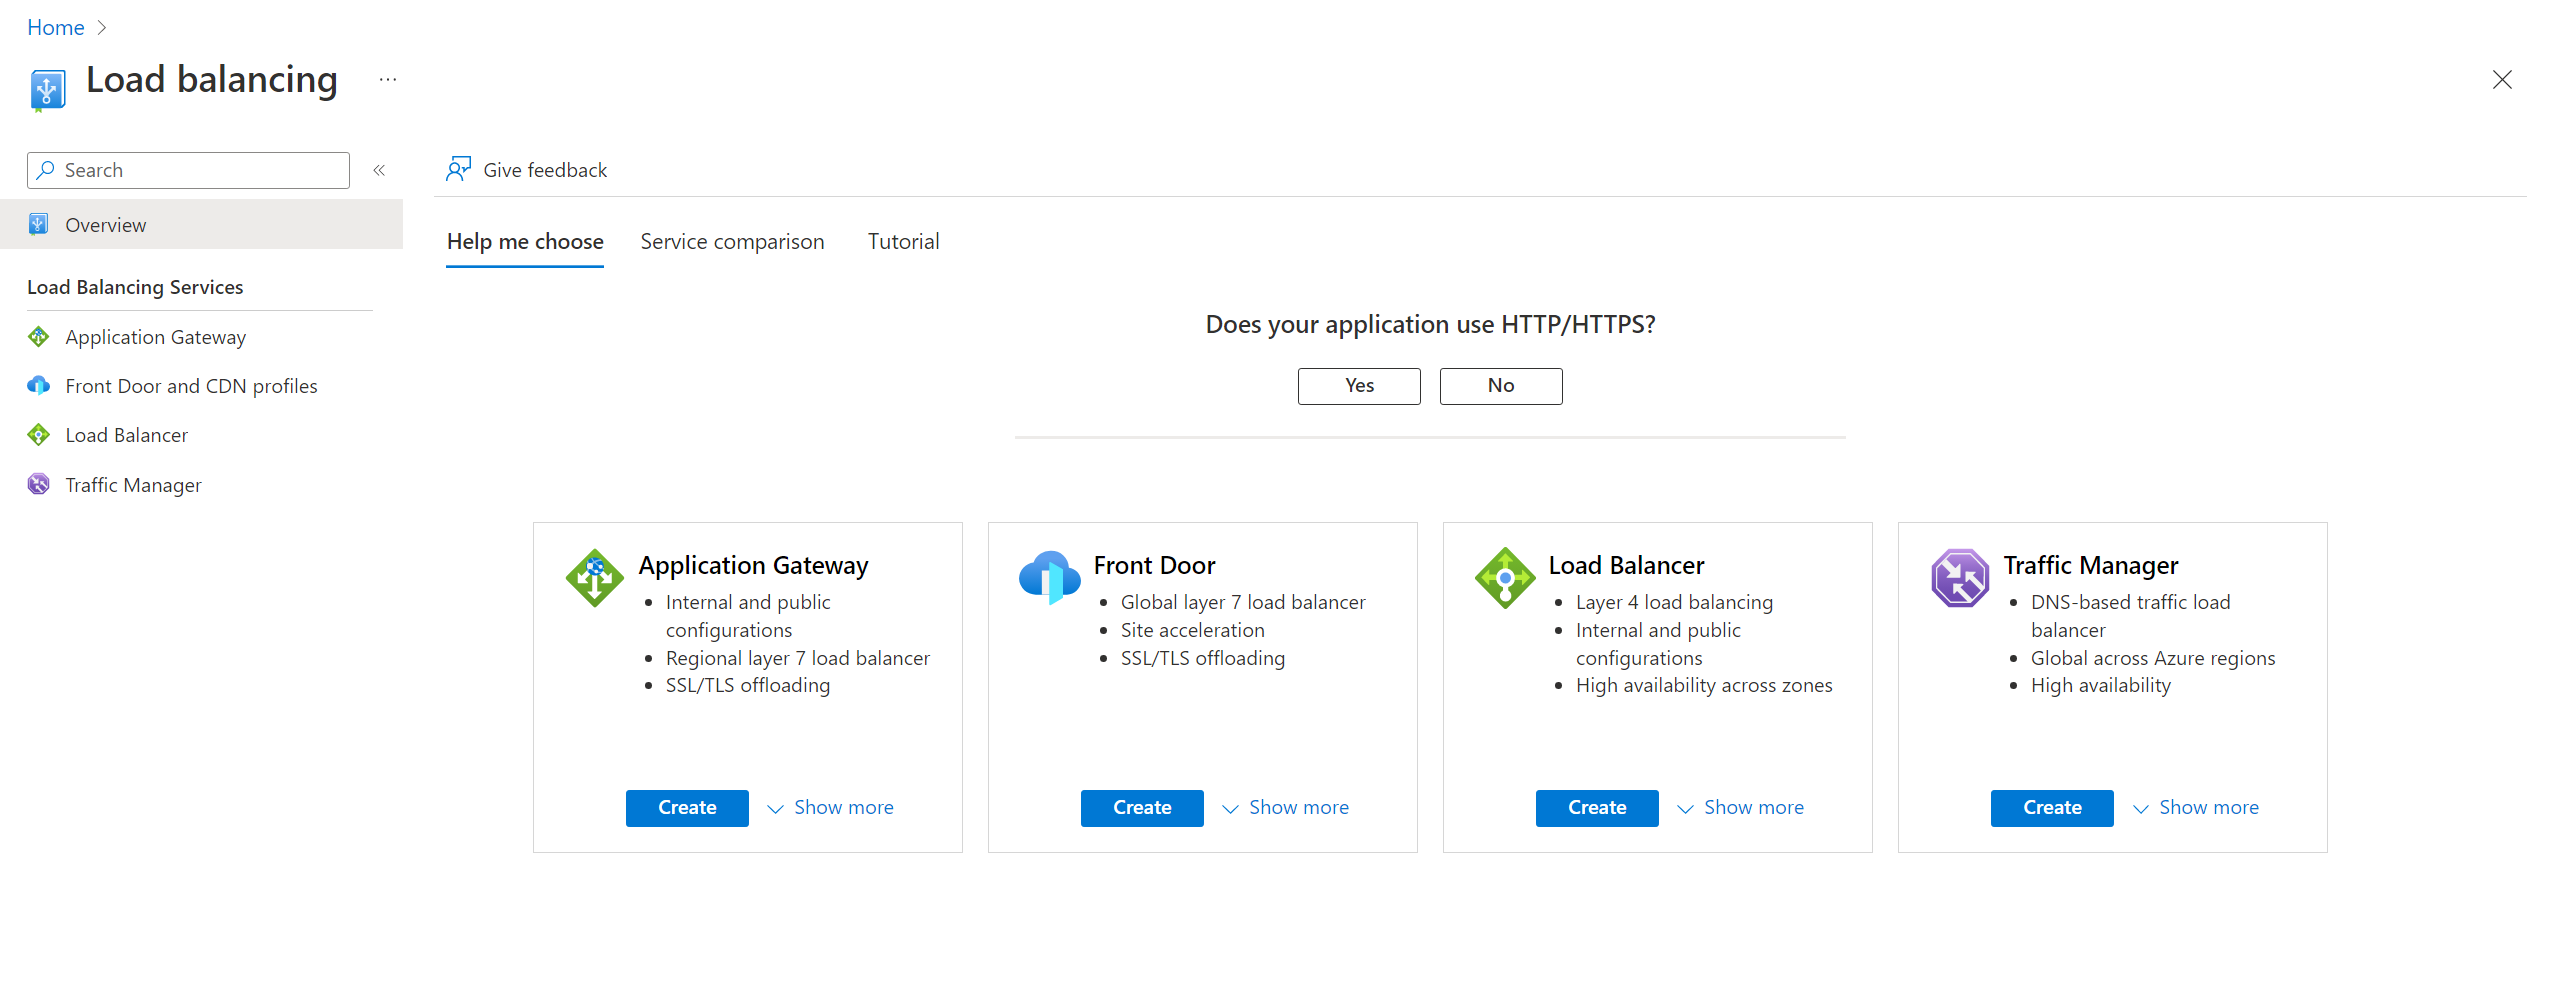Click the search magnifier icon
Viewport: 2551px width, 1007px height.
point(46,170)
